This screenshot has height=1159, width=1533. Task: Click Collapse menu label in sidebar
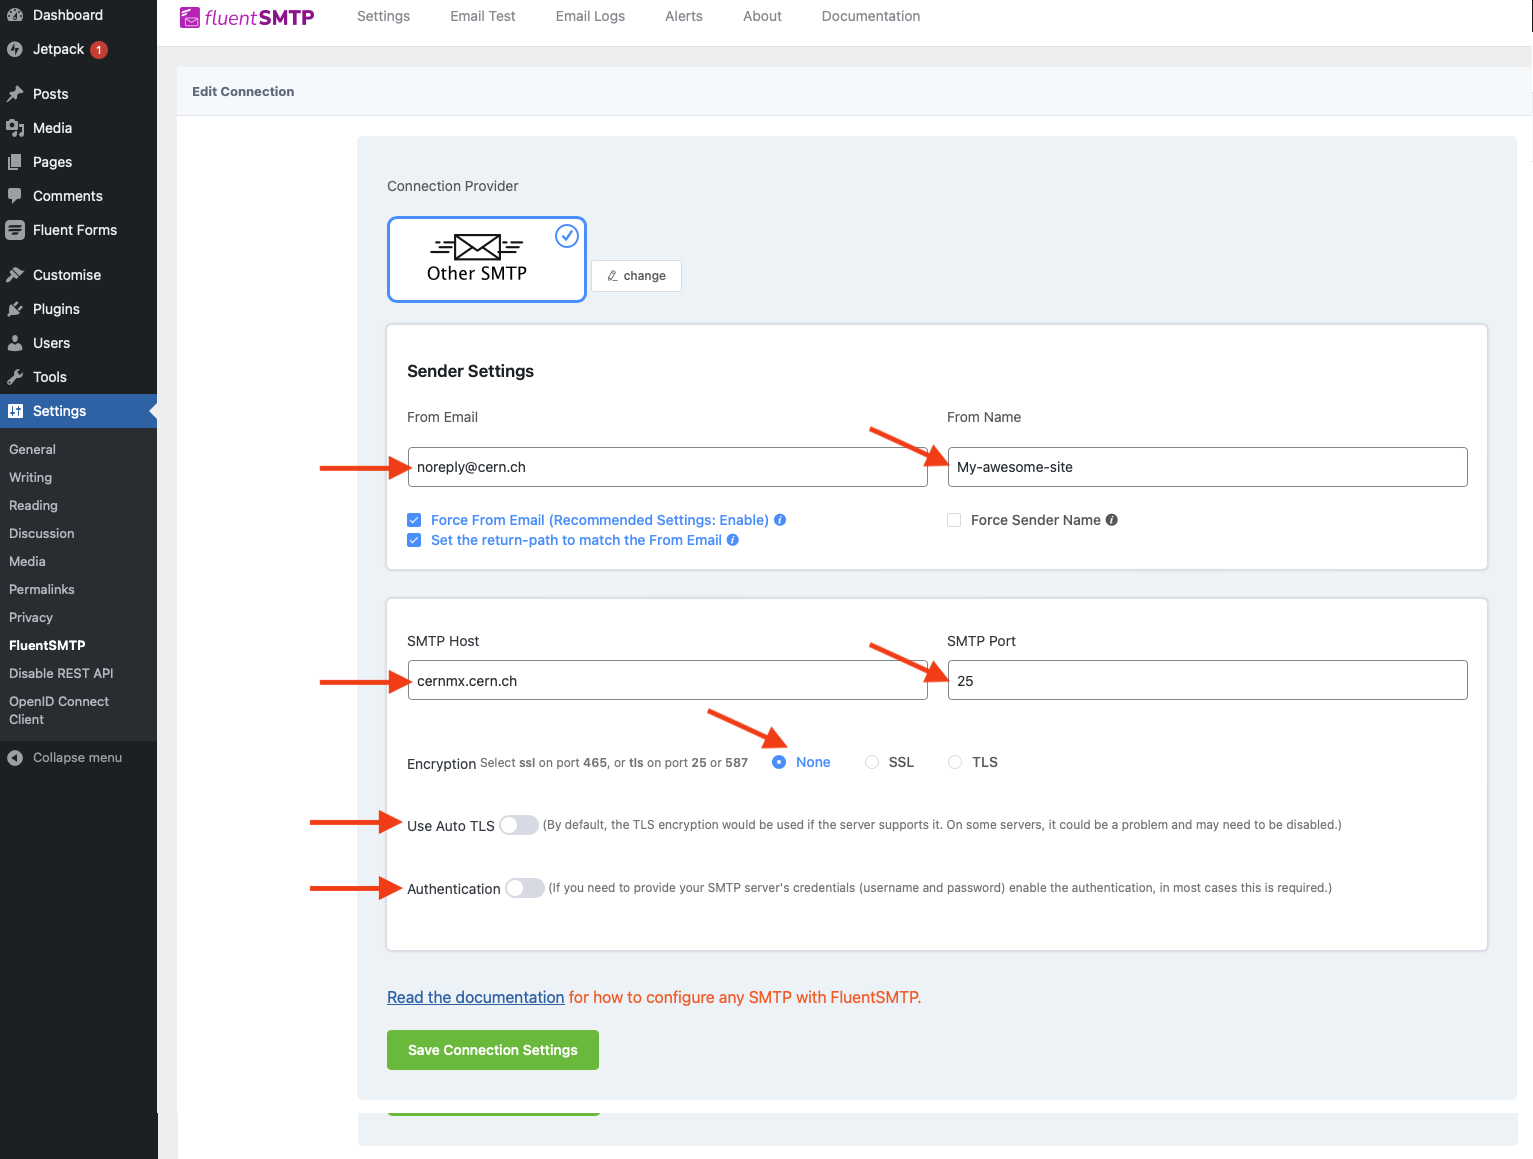click(78, 758)
